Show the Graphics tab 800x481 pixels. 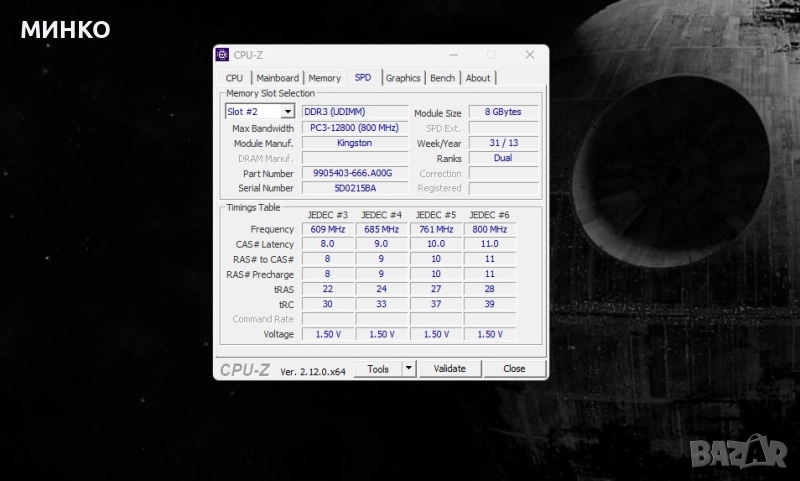pyautogui.click(x=403, y=78)
